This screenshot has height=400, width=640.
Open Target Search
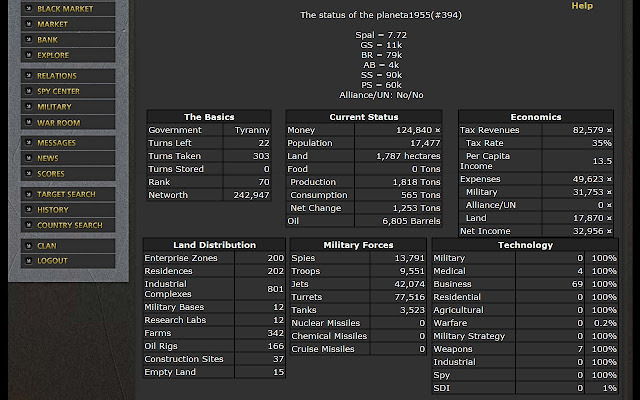[x=68, y=194]
